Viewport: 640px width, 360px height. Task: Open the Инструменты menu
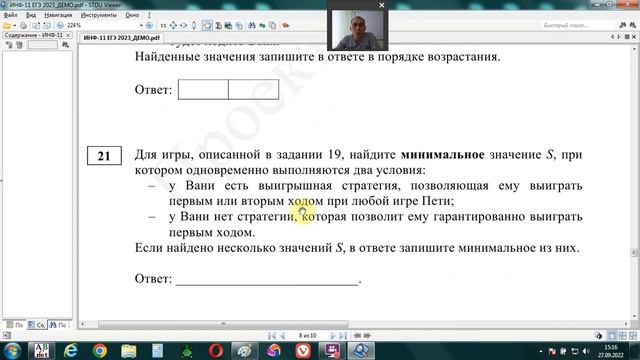tap(98, 15)
